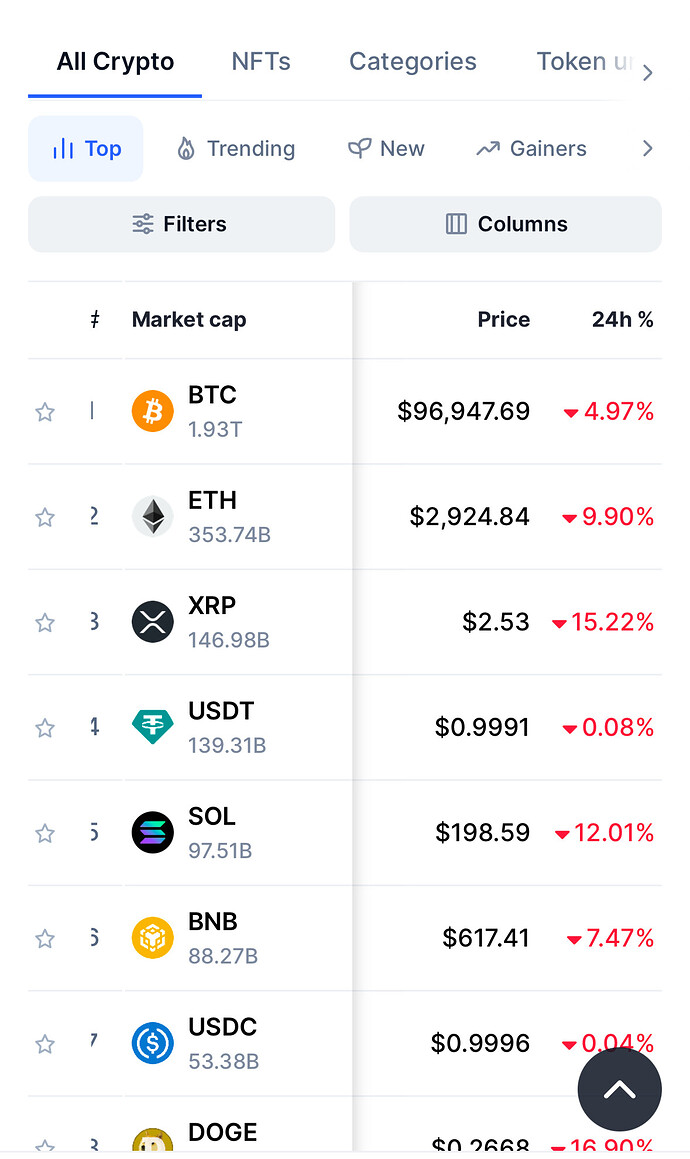This screenshot has height=1159, width=690.
Task: Click the Tether USDT logo
Action: 152,727
